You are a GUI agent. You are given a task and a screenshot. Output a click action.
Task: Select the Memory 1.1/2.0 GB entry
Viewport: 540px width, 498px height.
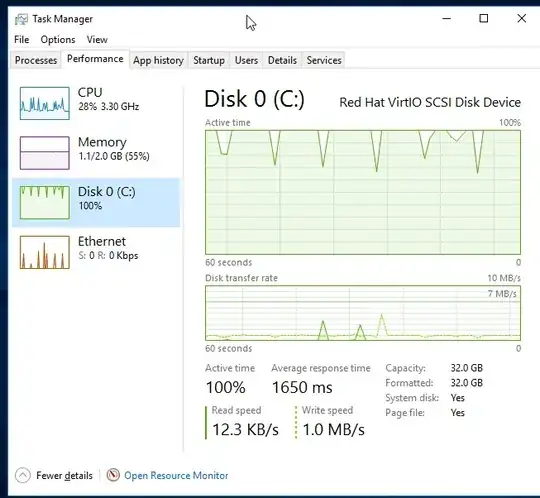[x=96, y=153]
